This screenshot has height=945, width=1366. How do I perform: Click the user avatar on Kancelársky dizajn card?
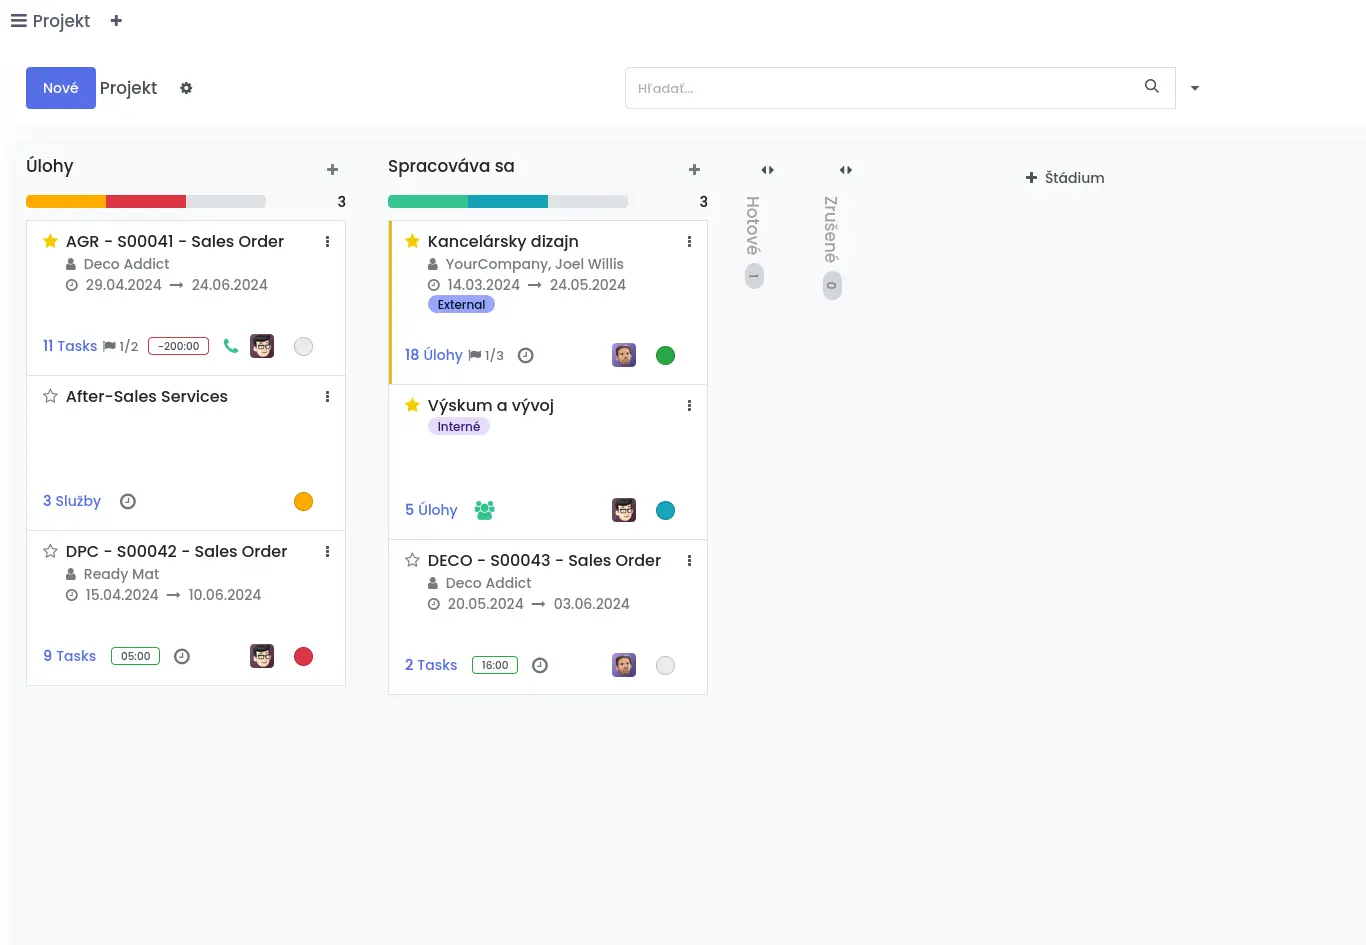pos(624,355)
